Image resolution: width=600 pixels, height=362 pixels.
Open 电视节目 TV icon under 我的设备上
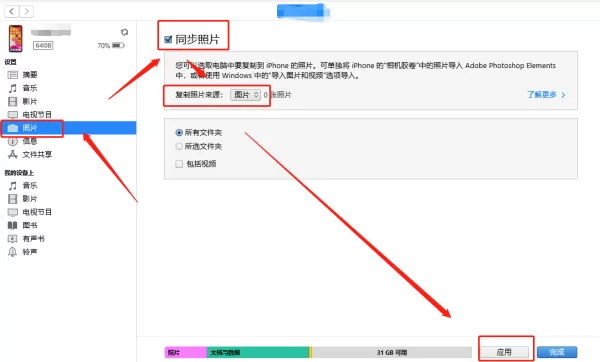(13, 212)
